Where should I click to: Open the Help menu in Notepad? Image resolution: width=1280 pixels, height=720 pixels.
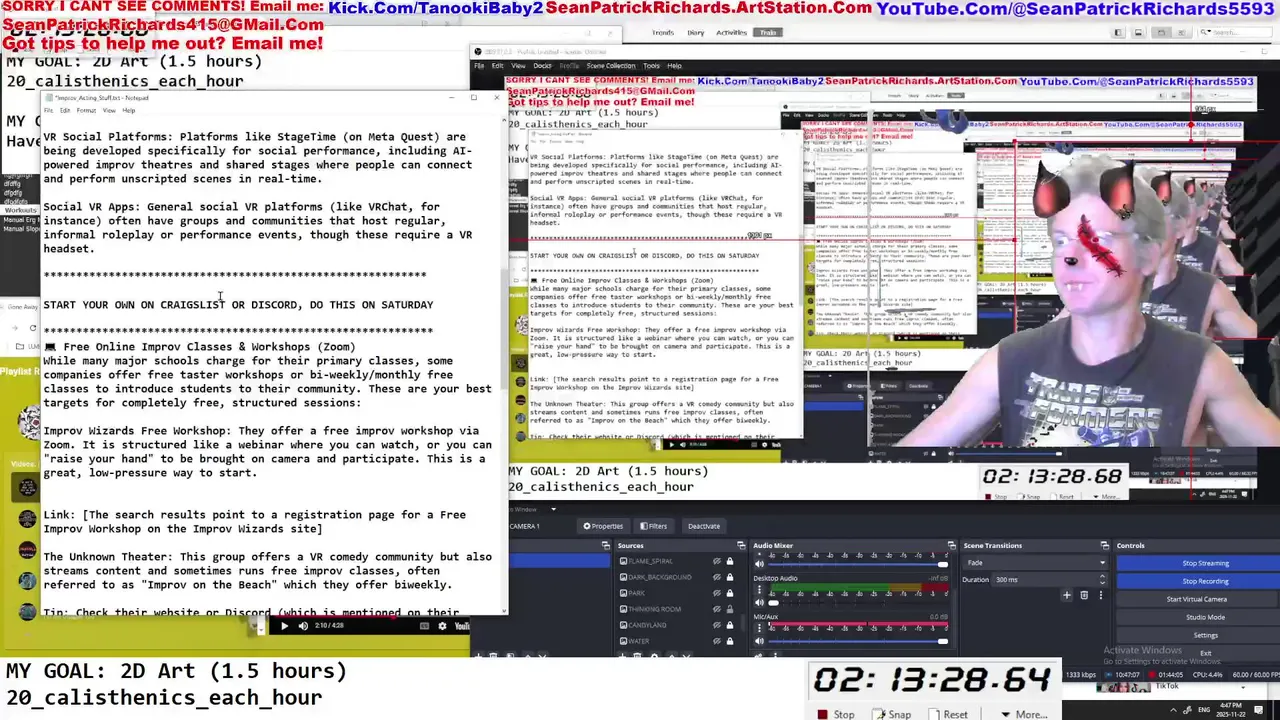pos(129,110)
